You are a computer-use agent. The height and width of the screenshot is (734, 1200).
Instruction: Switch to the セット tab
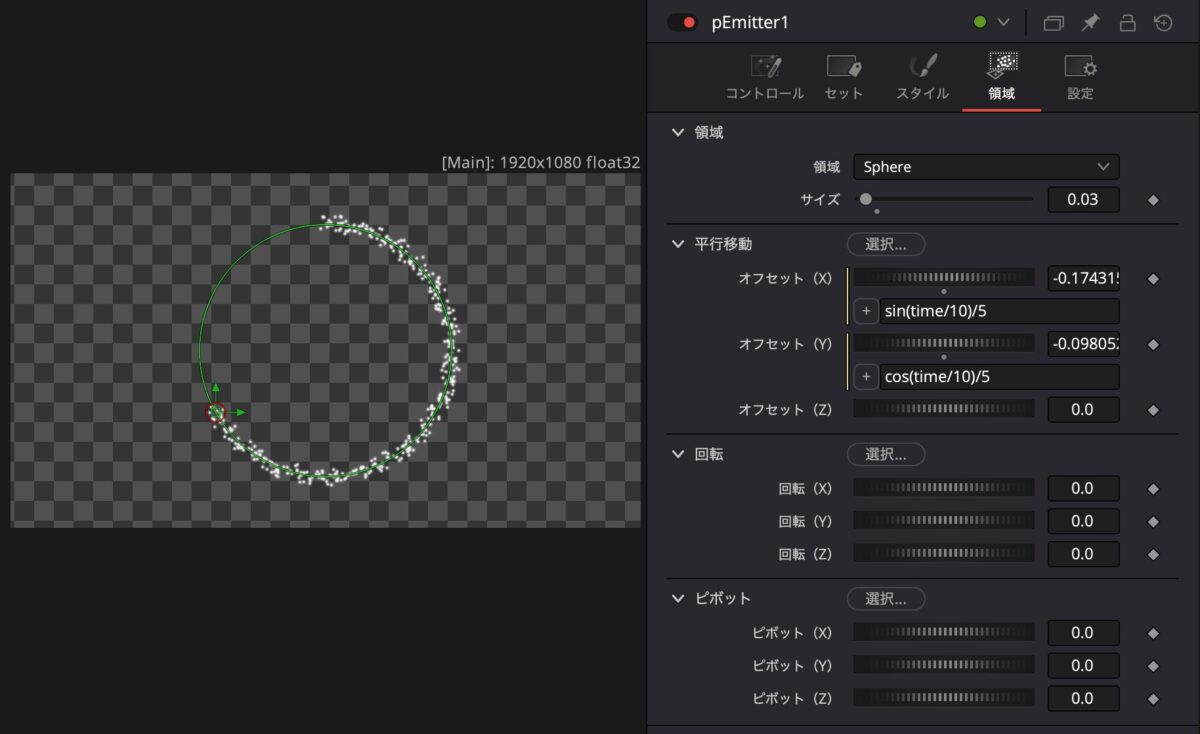[x=844, y=78]
